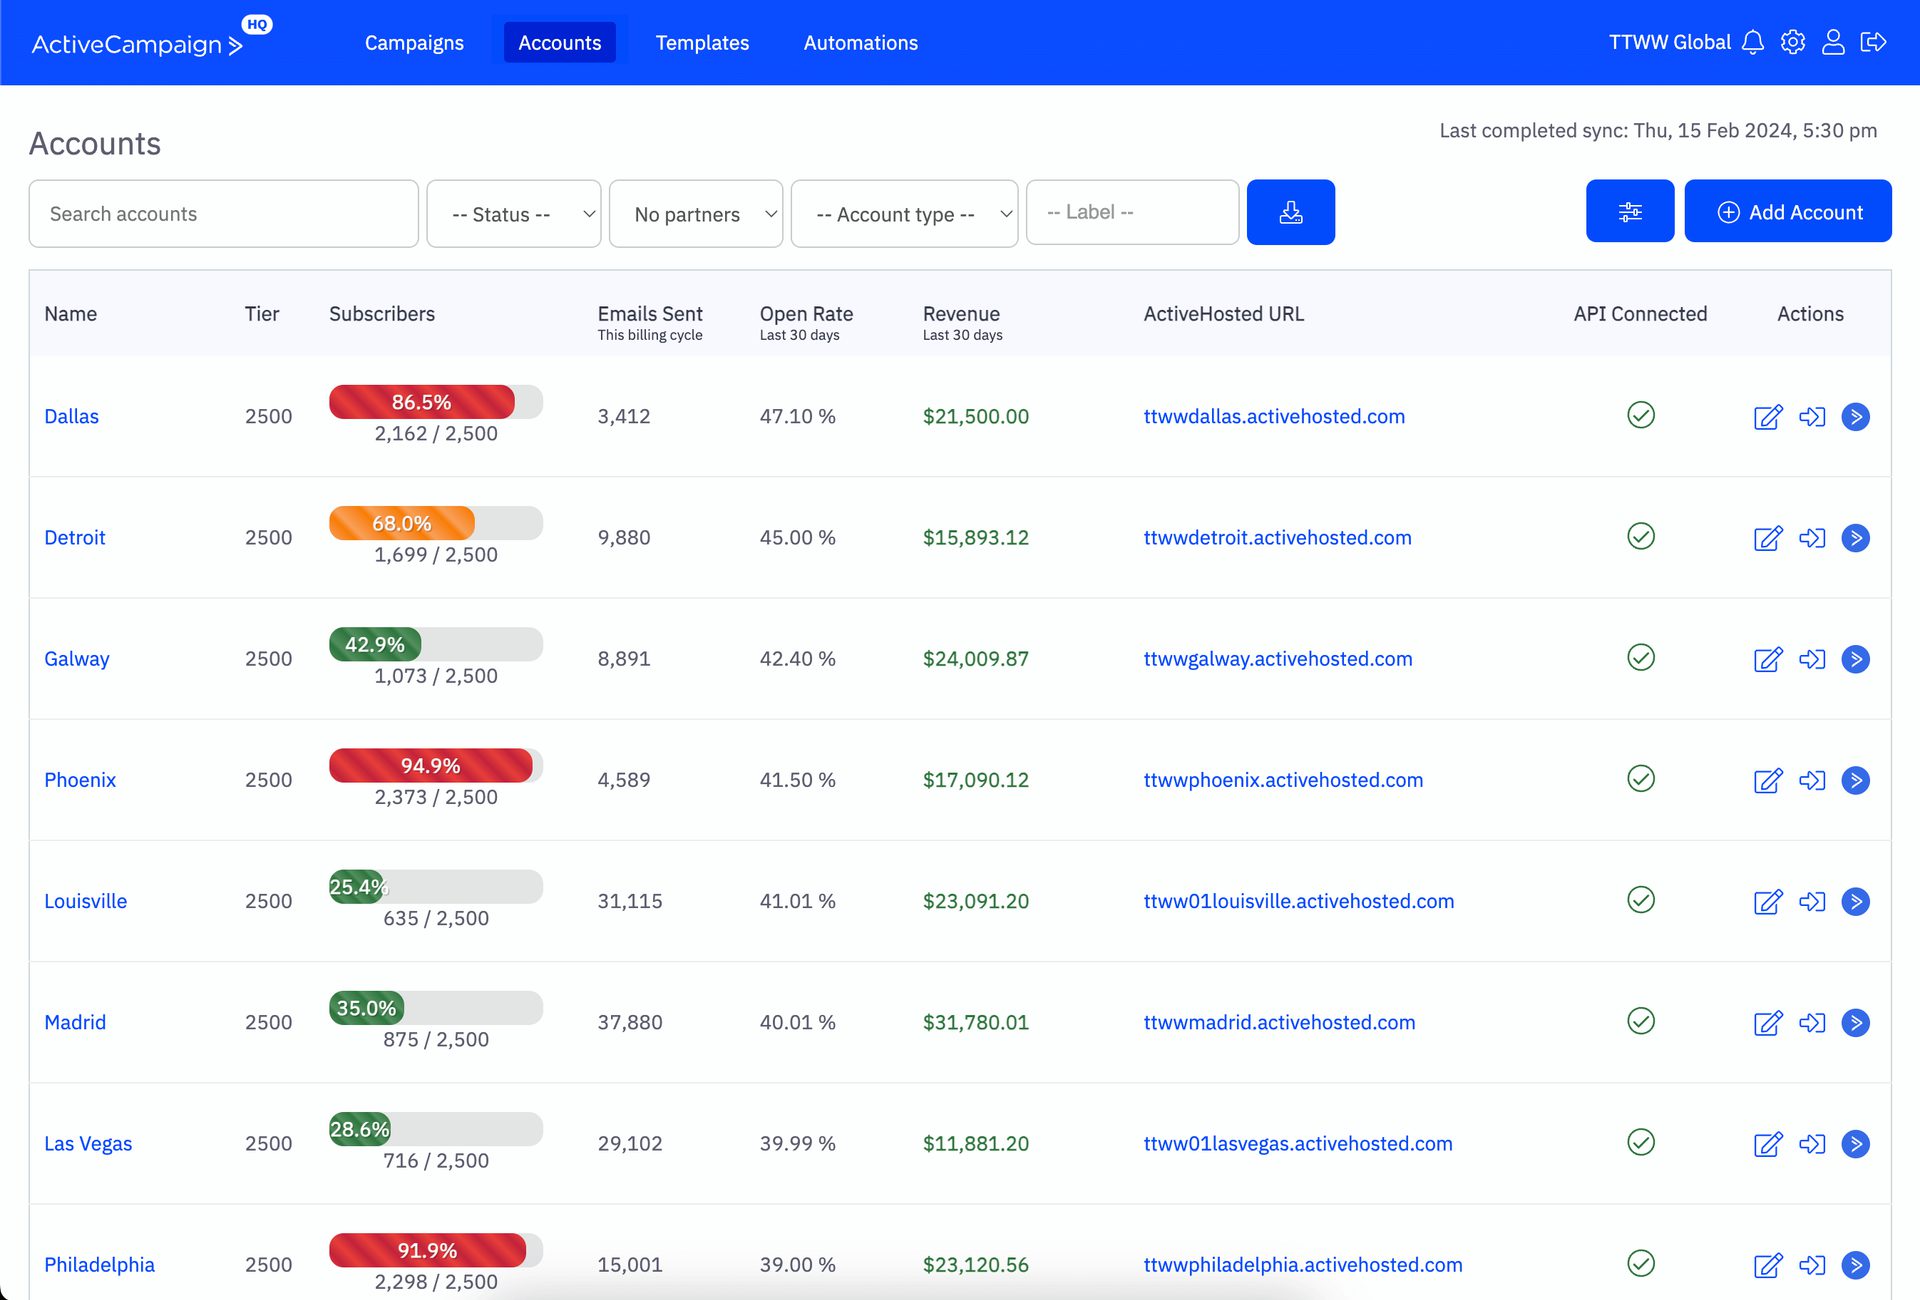Image resolution: width=1920 pixels, height=1300 pixels.
Task: Open the Account type dropdown
Action: pyautogui.click(x=904, y=214)
